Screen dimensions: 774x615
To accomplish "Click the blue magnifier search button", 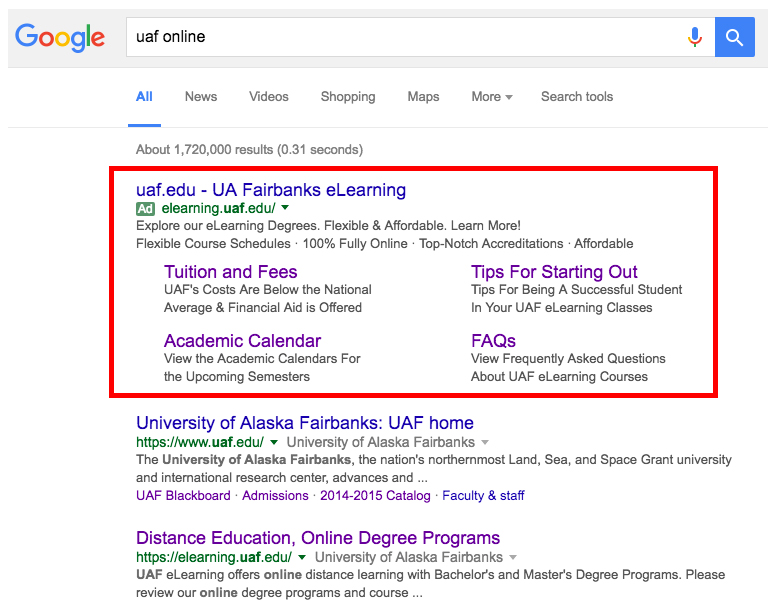I will [x=735, y=37].
